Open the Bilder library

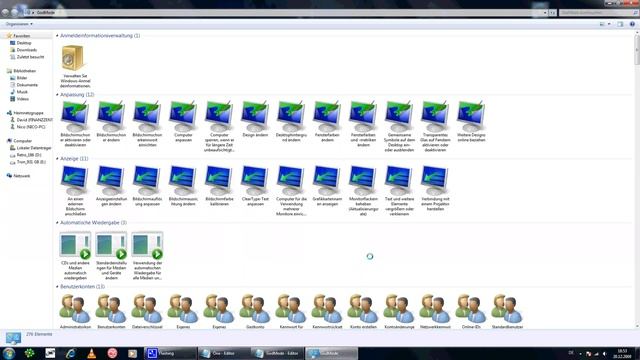tap(22, 78)
